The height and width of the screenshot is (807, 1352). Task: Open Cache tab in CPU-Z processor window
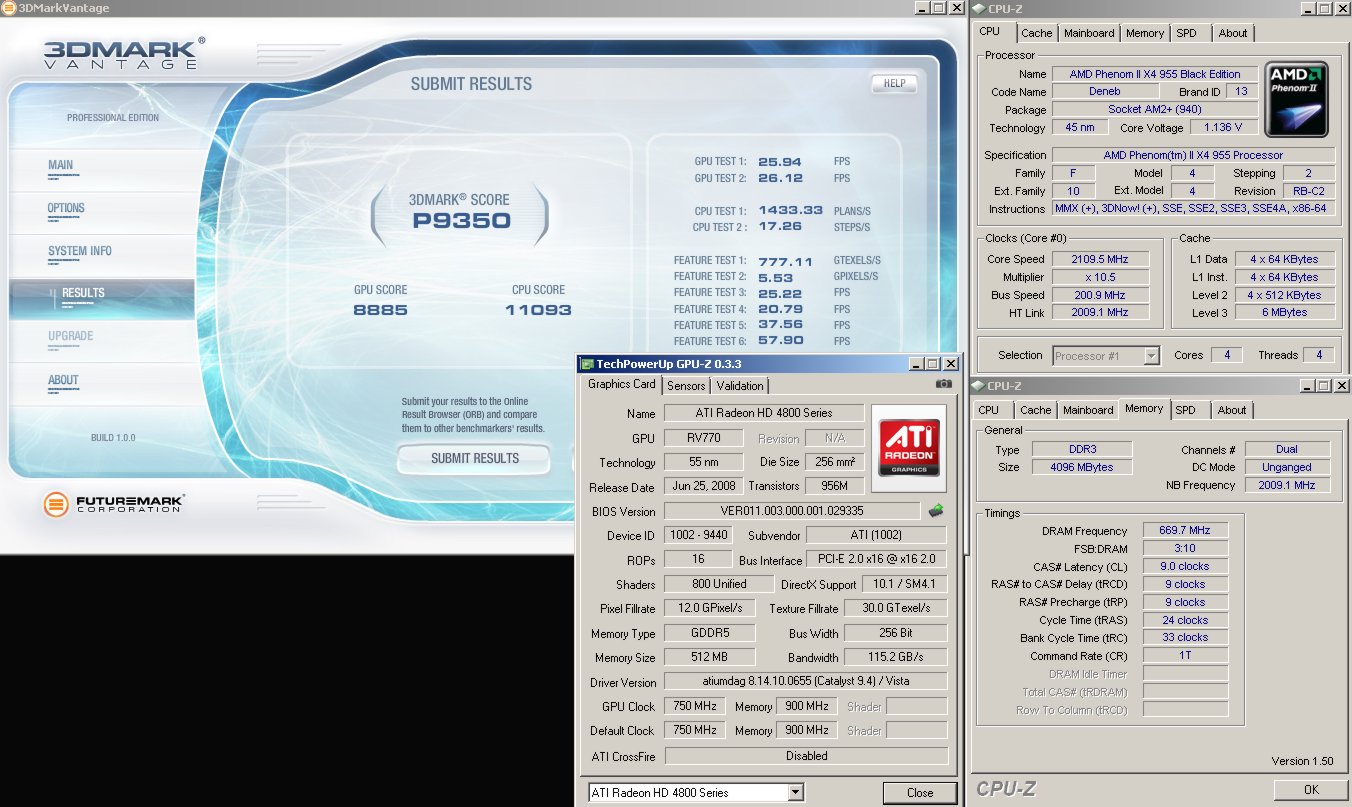1037,33
